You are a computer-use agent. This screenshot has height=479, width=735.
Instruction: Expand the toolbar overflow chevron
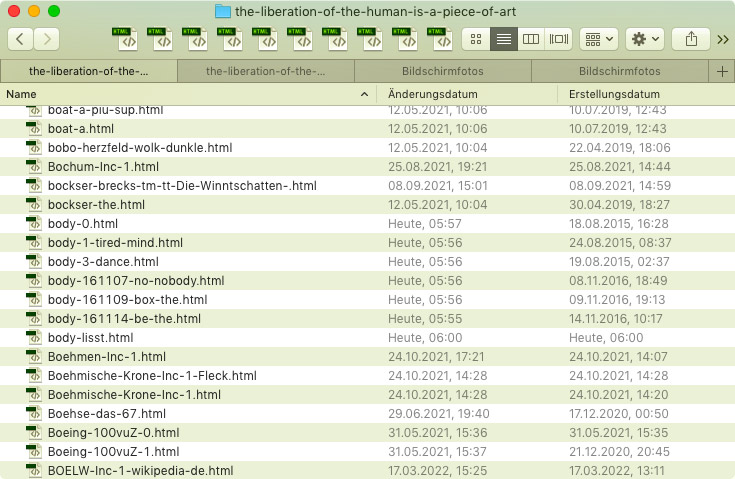coord(722,39)
